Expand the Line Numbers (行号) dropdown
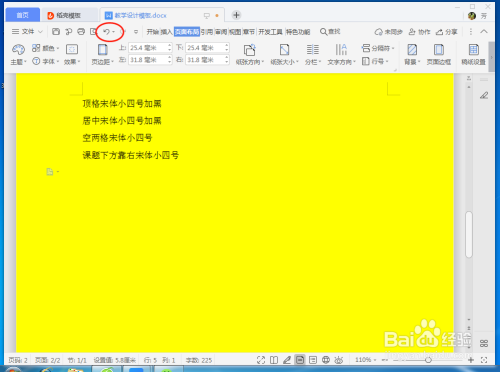The image size is (500, 372). point(387,61)
